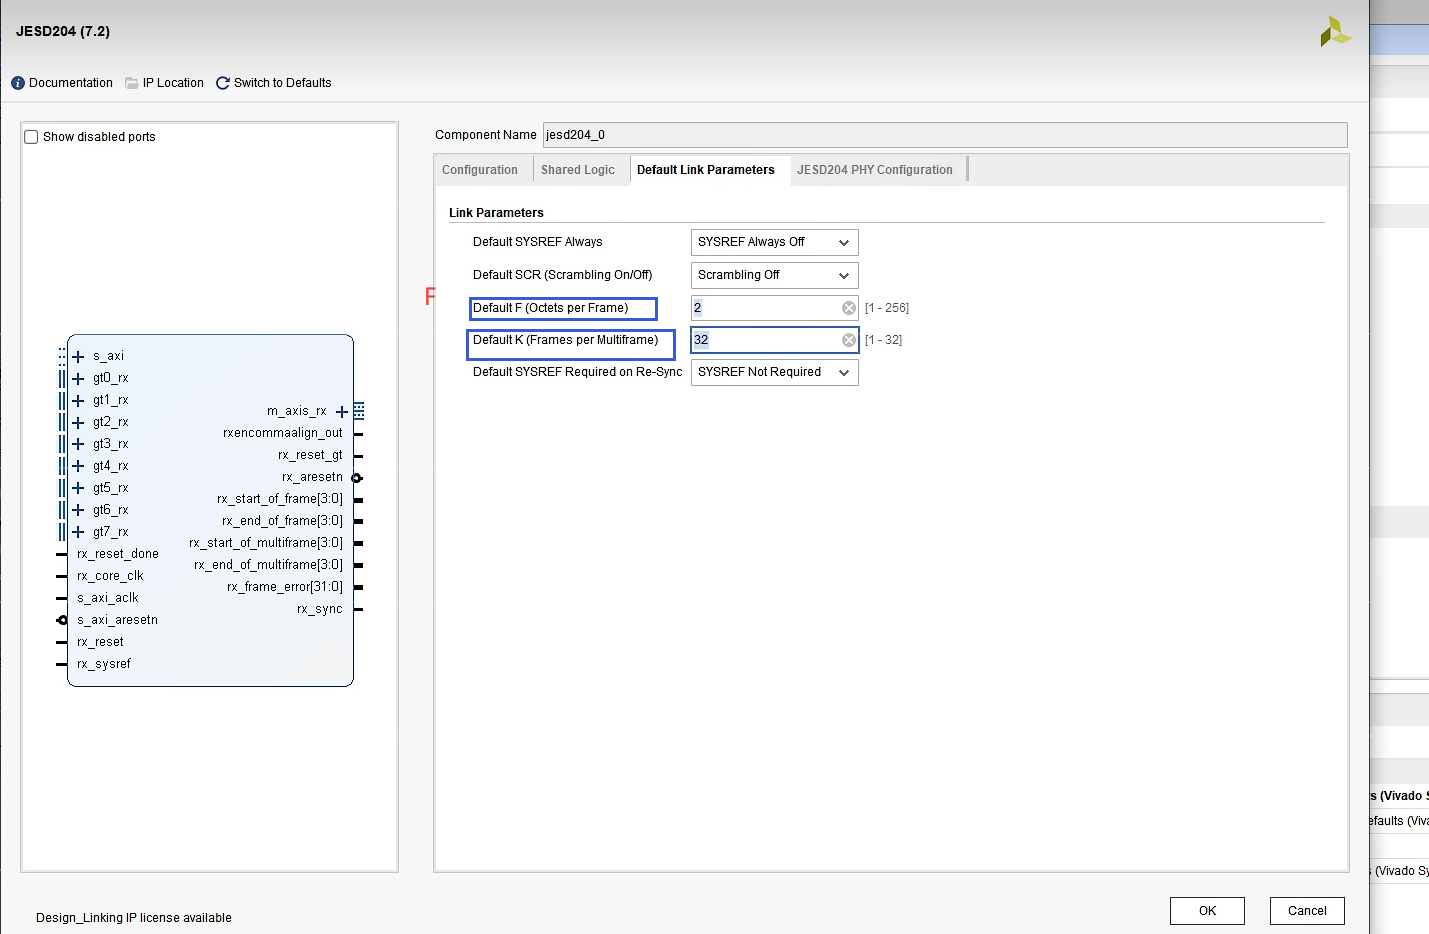This screenshot has height=934, width=1429.
Task: Select the rx_frame_error[31:0] port label
Action: 285,587
